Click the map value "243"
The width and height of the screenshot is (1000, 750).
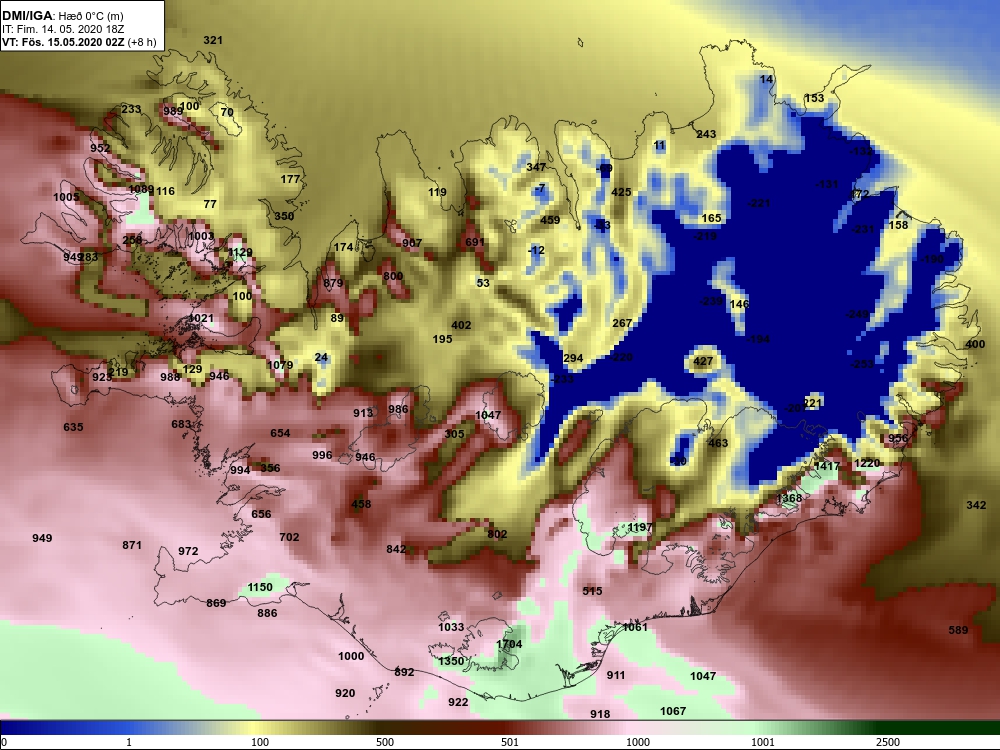click(x=706, y=134)
